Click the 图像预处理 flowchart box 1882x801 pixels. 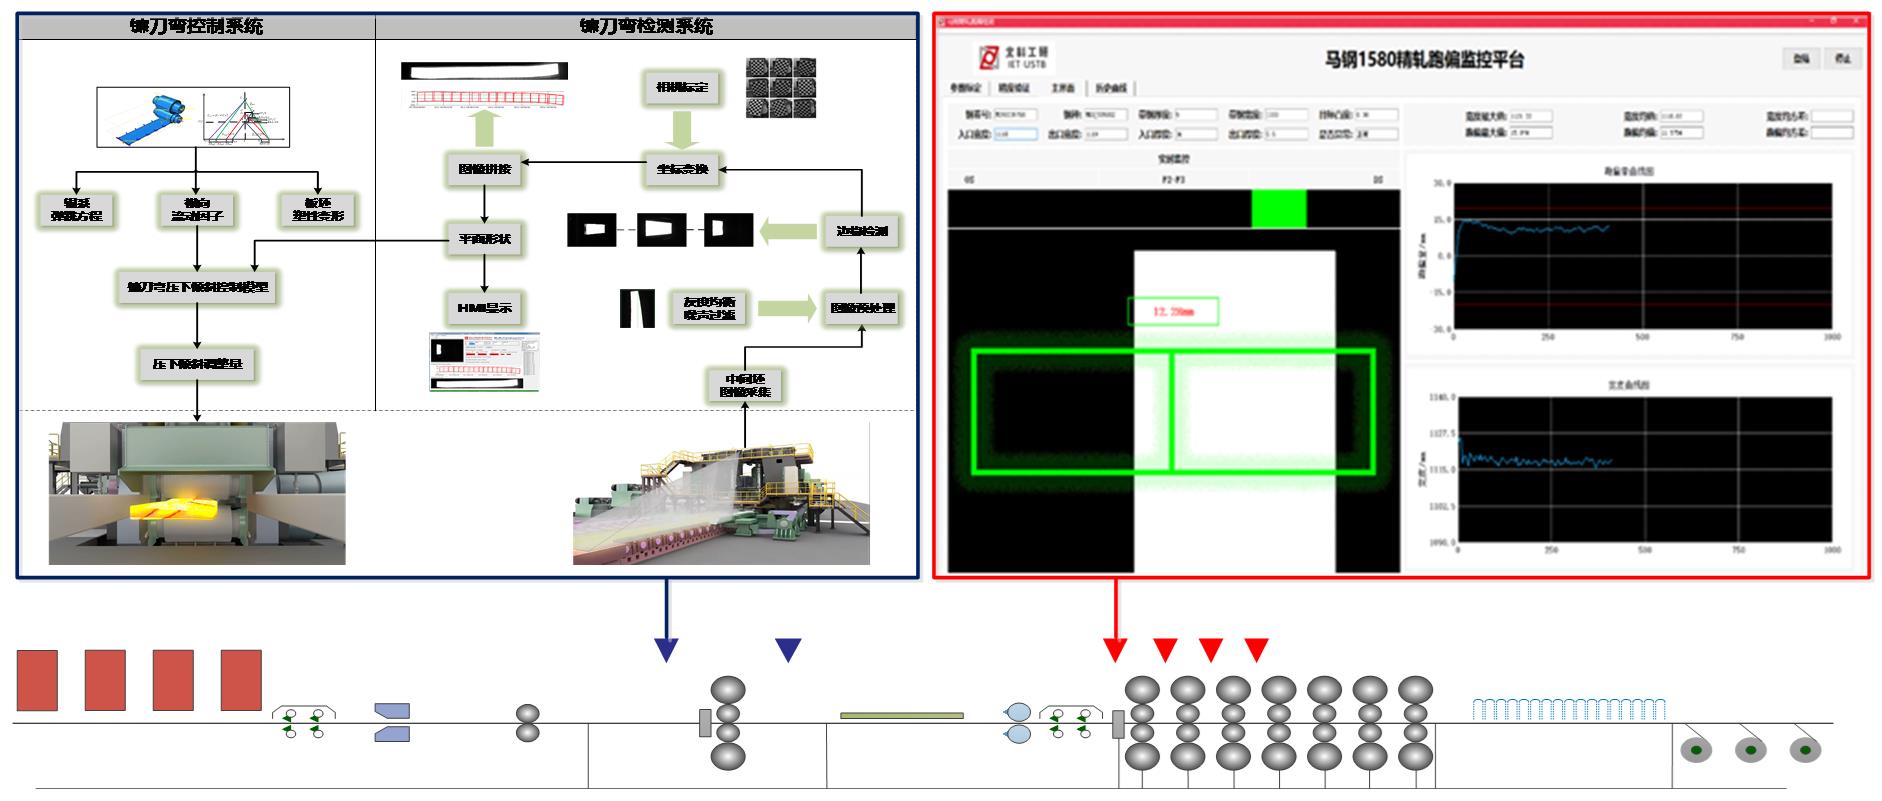(862, 308)
